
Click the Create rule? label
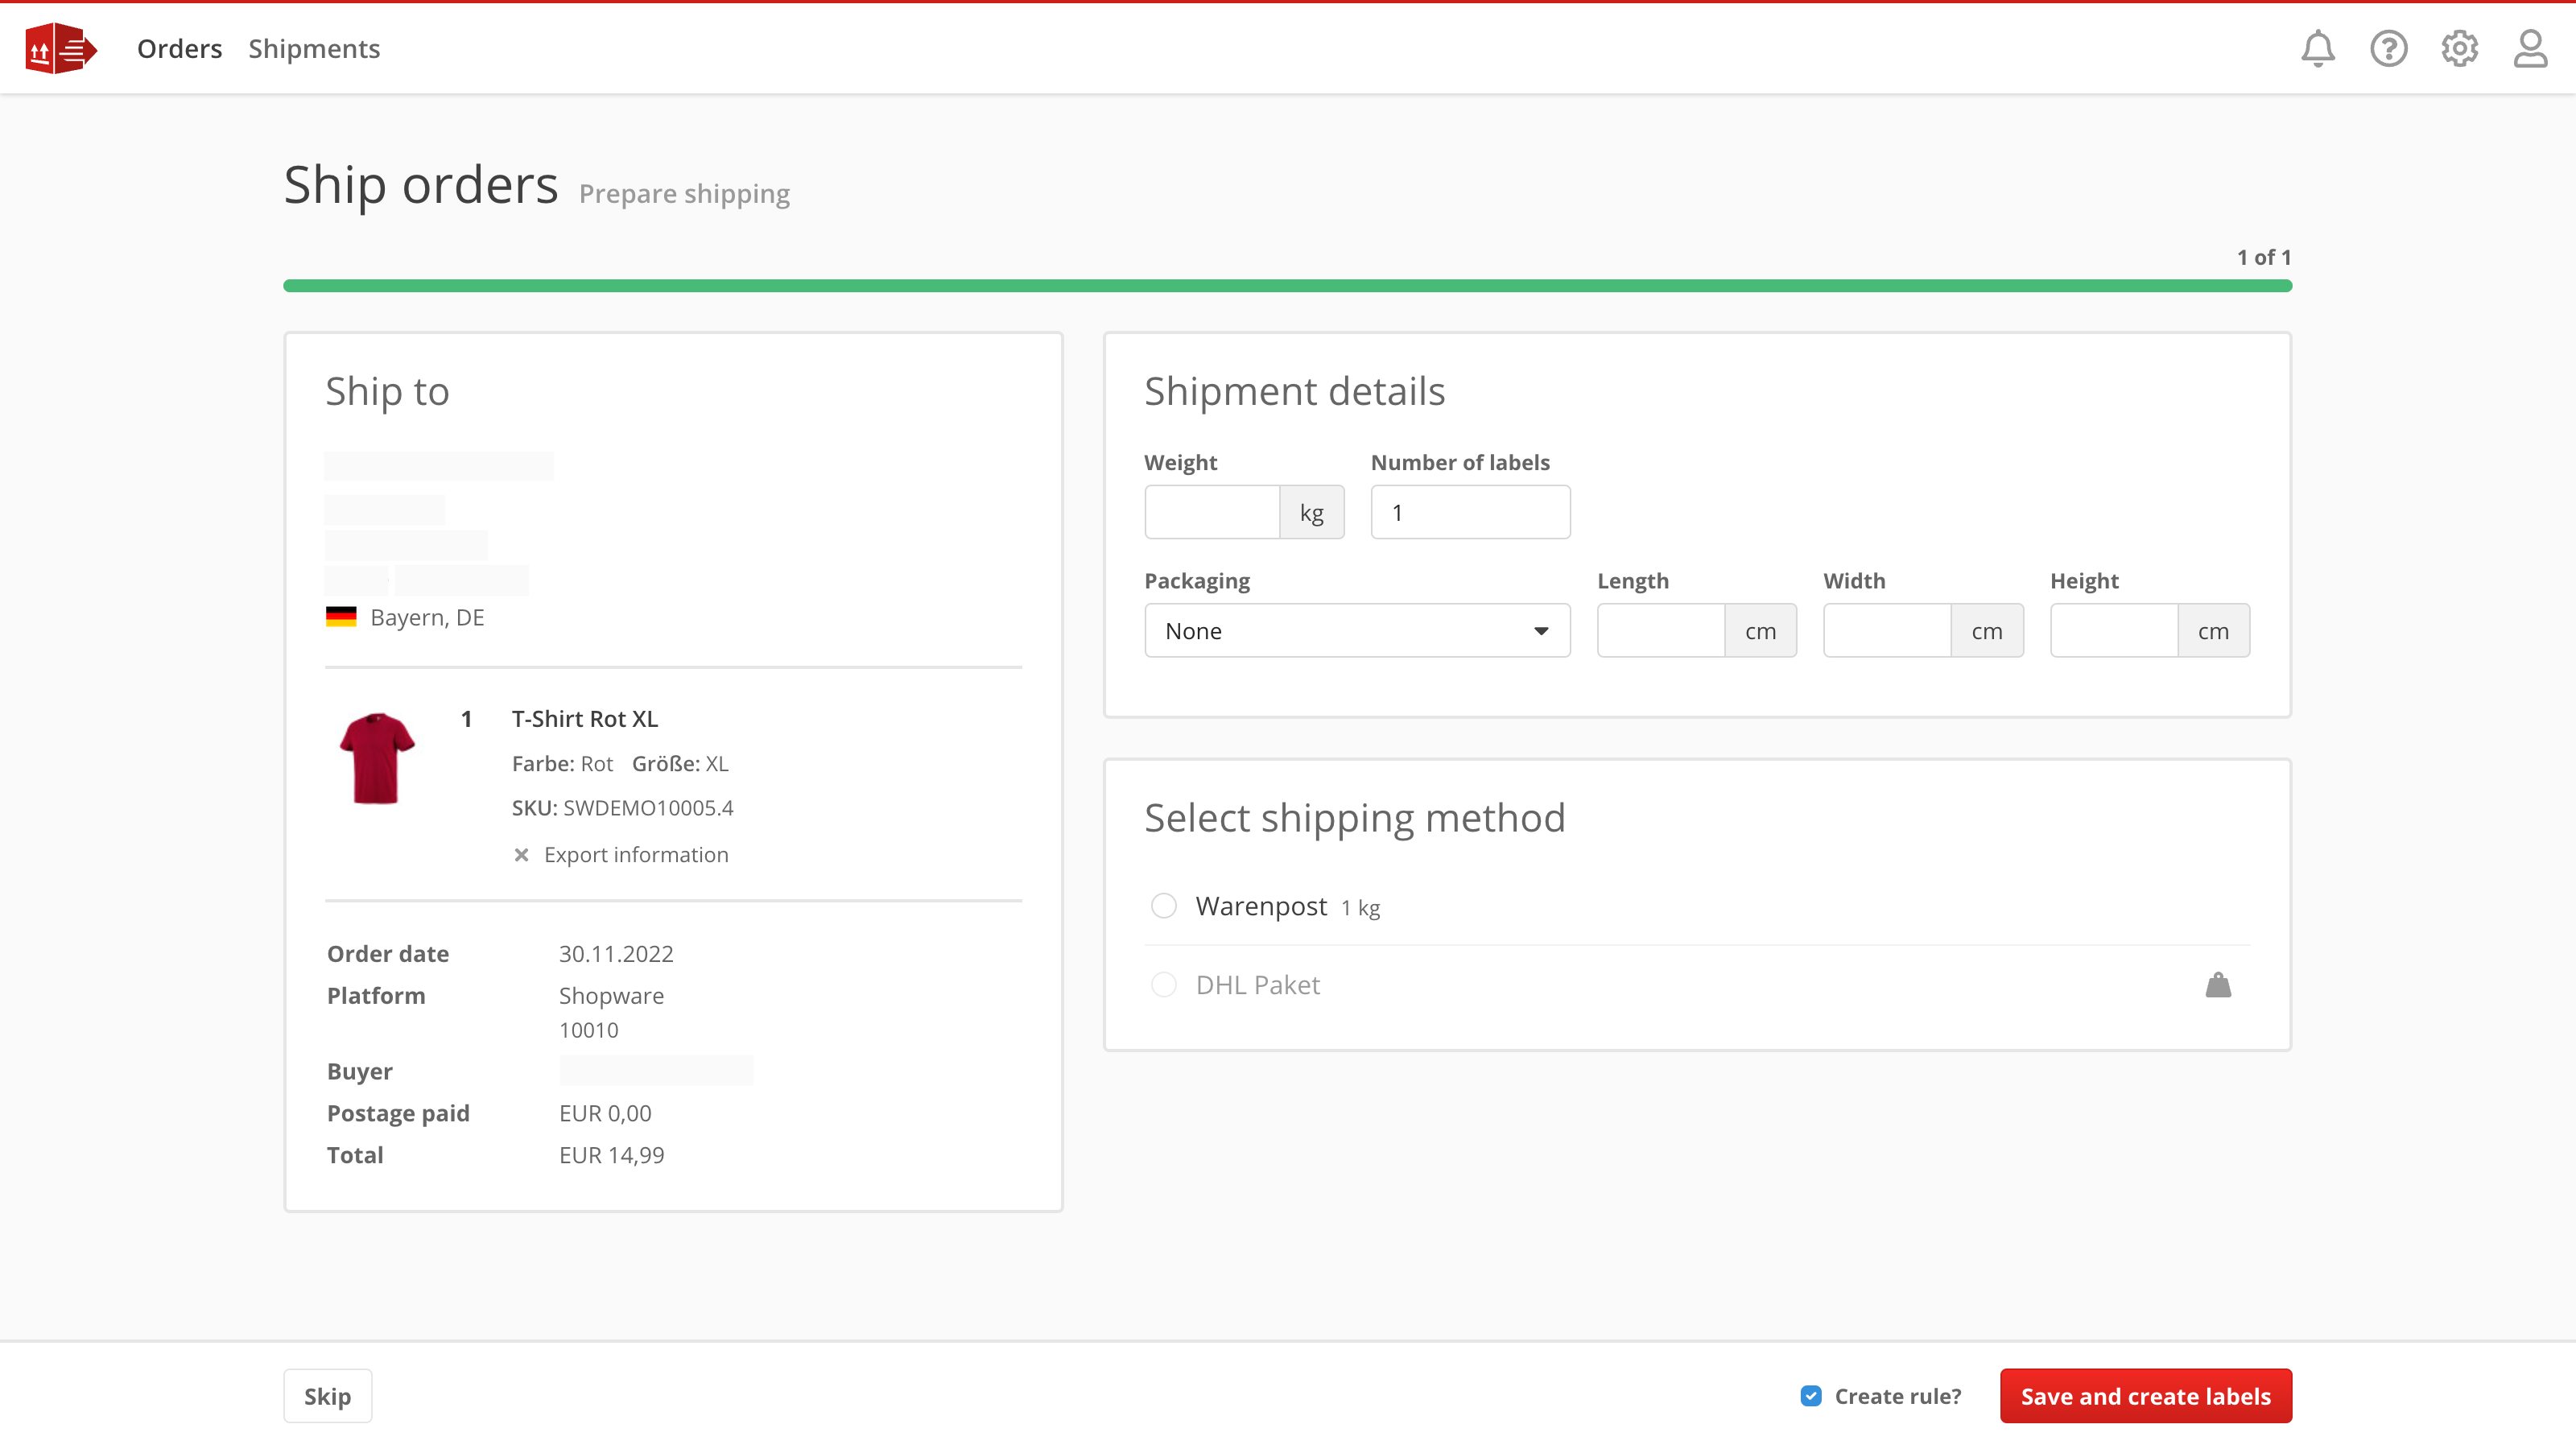point(1898,1396)
